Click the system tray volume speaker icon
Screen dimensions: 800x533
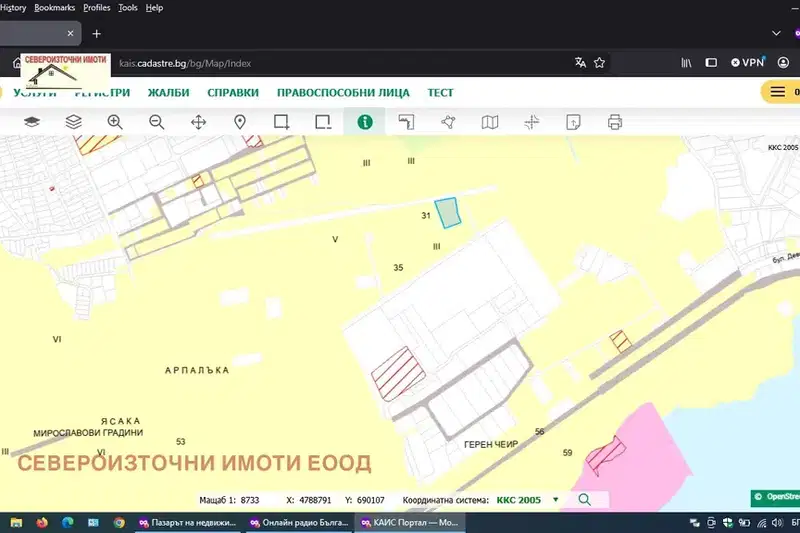(x=777, y=523)
